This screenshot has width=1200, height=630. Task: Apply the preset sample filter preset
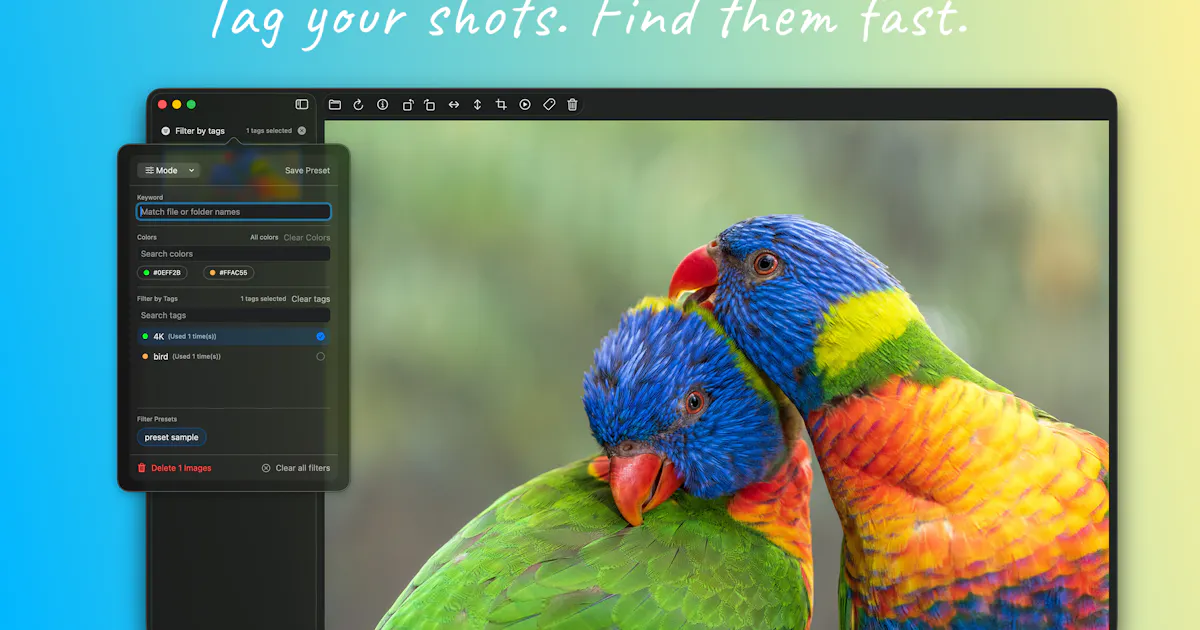tap(172, 437)
